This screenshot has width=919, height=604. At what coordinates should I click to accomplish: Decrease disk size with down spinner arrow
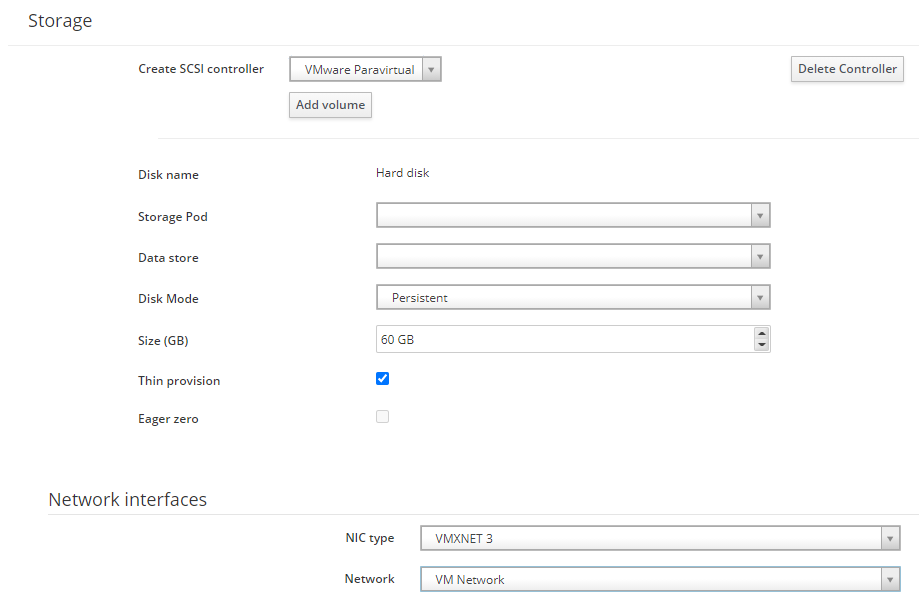coord(761,345)
